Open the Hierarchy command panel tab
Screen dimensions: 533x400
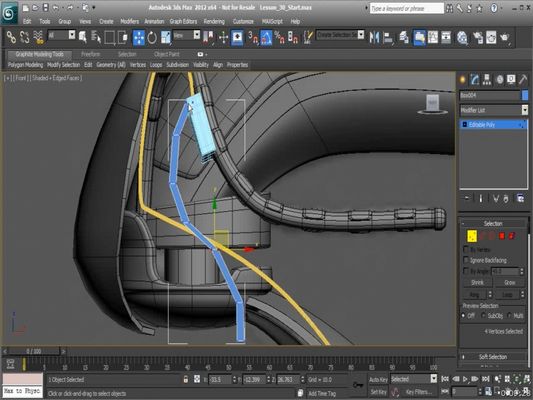(x=487, y=80)
